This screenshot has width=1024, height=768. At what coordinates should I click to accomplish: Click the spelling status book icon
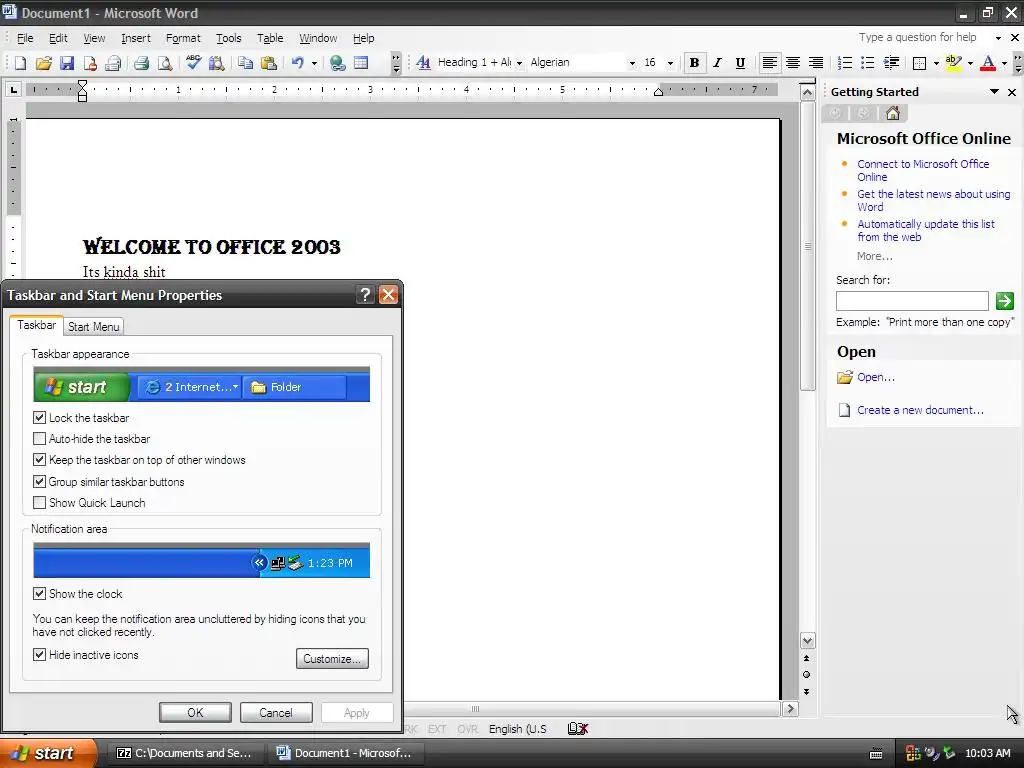[578, 729]
